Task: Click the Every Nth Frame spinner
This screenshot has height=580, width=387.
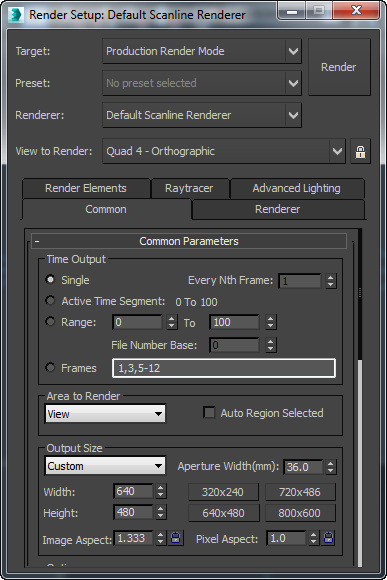Action: pos(330,281)
